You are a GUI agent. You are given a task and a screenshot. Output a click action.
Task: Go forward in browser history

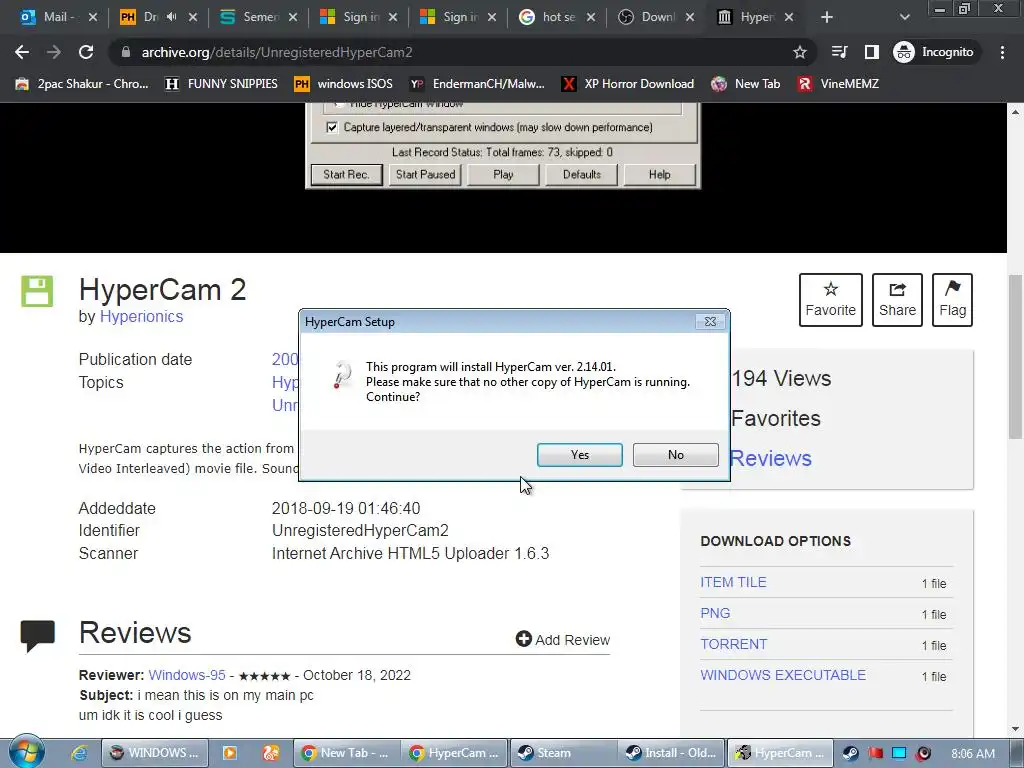54,52
